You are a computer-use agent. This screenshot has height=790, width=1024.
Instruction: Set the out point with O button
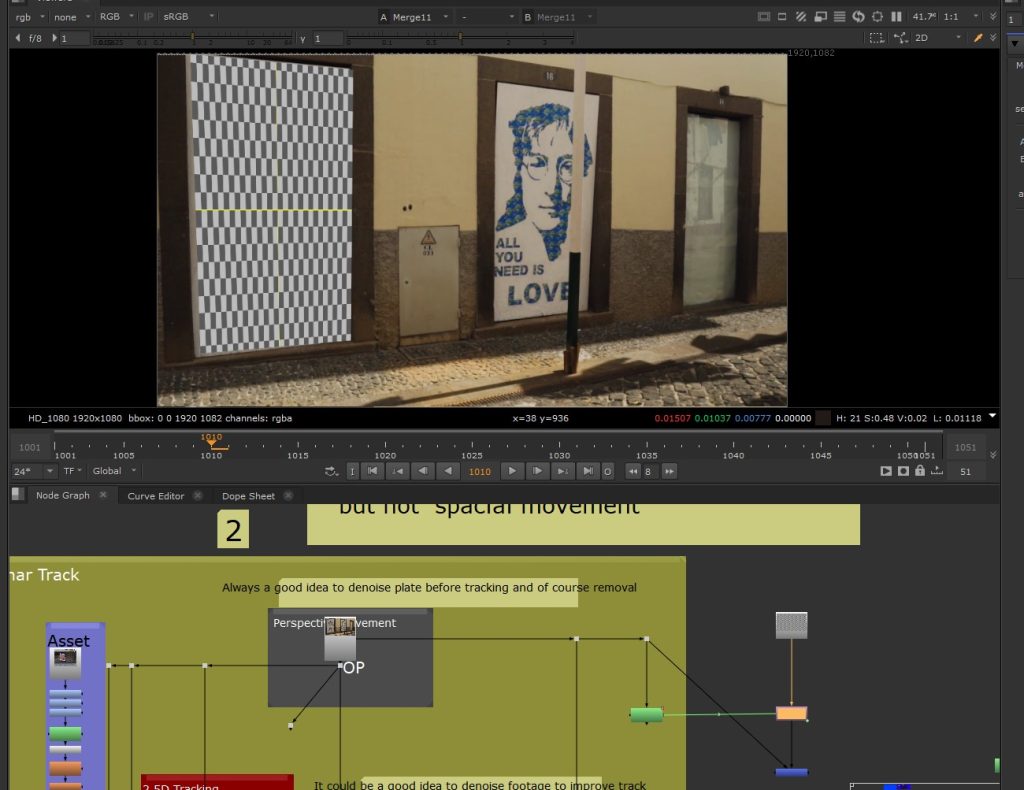click(x=607, y=471)
